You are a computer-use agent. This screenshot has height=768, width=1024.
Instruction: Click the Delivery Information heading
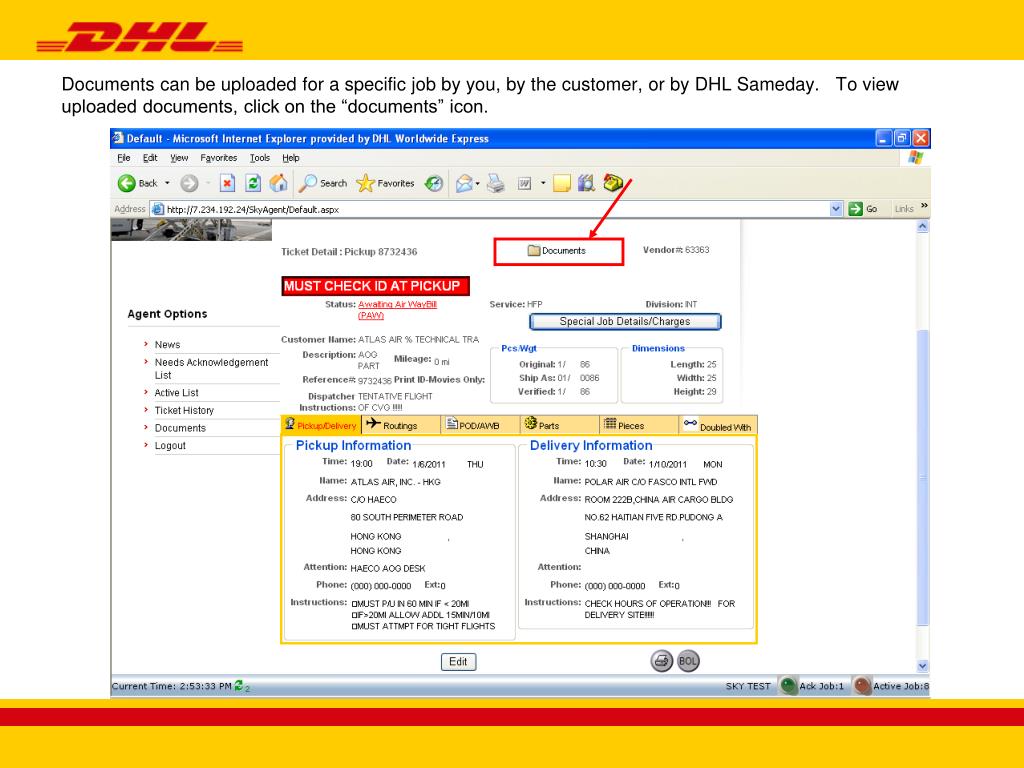click(x=591, y=445)
